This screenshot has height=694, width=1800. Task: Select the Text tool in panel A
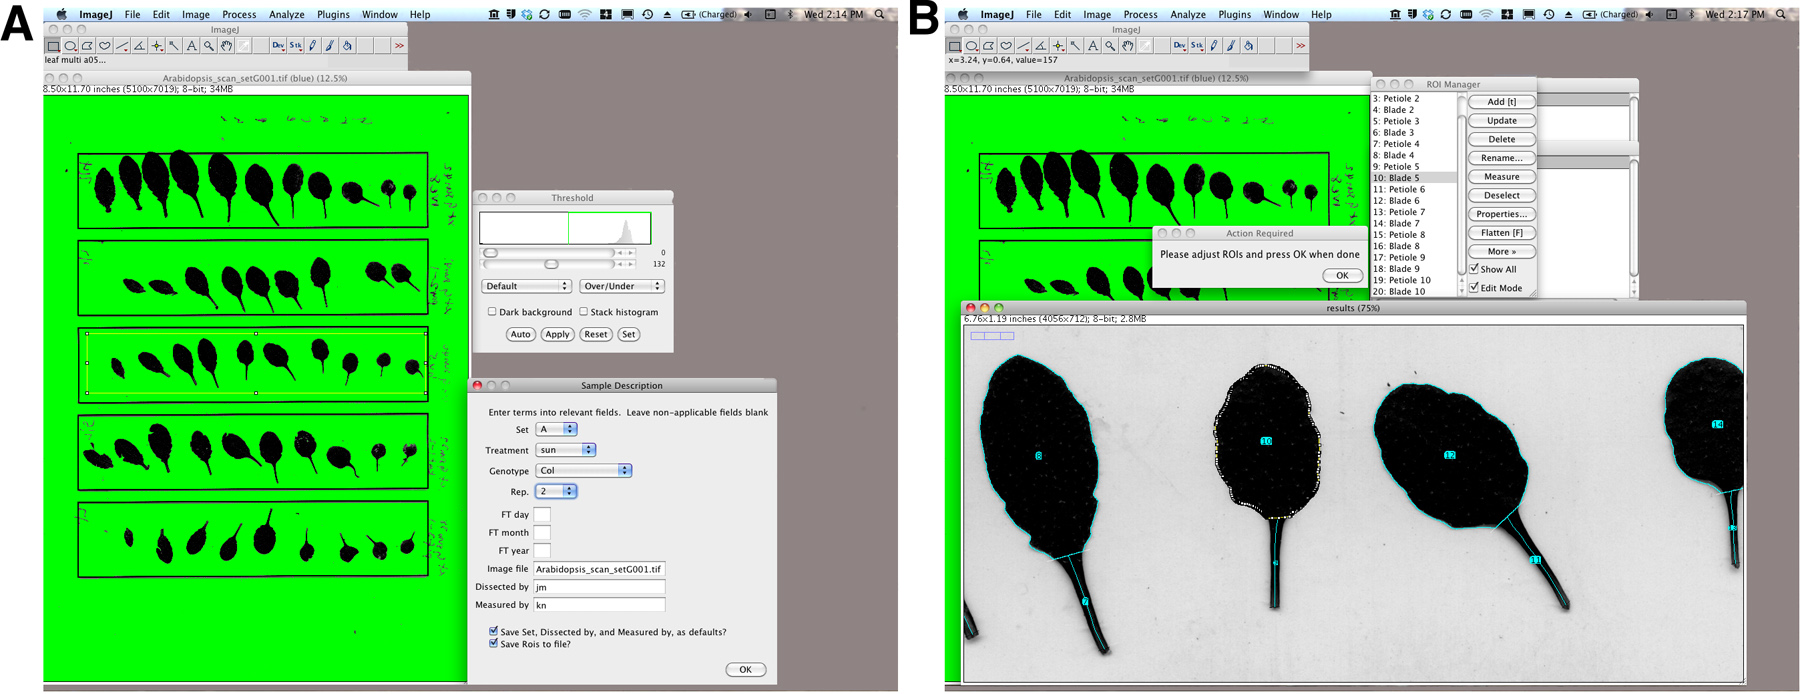(191, 46)
